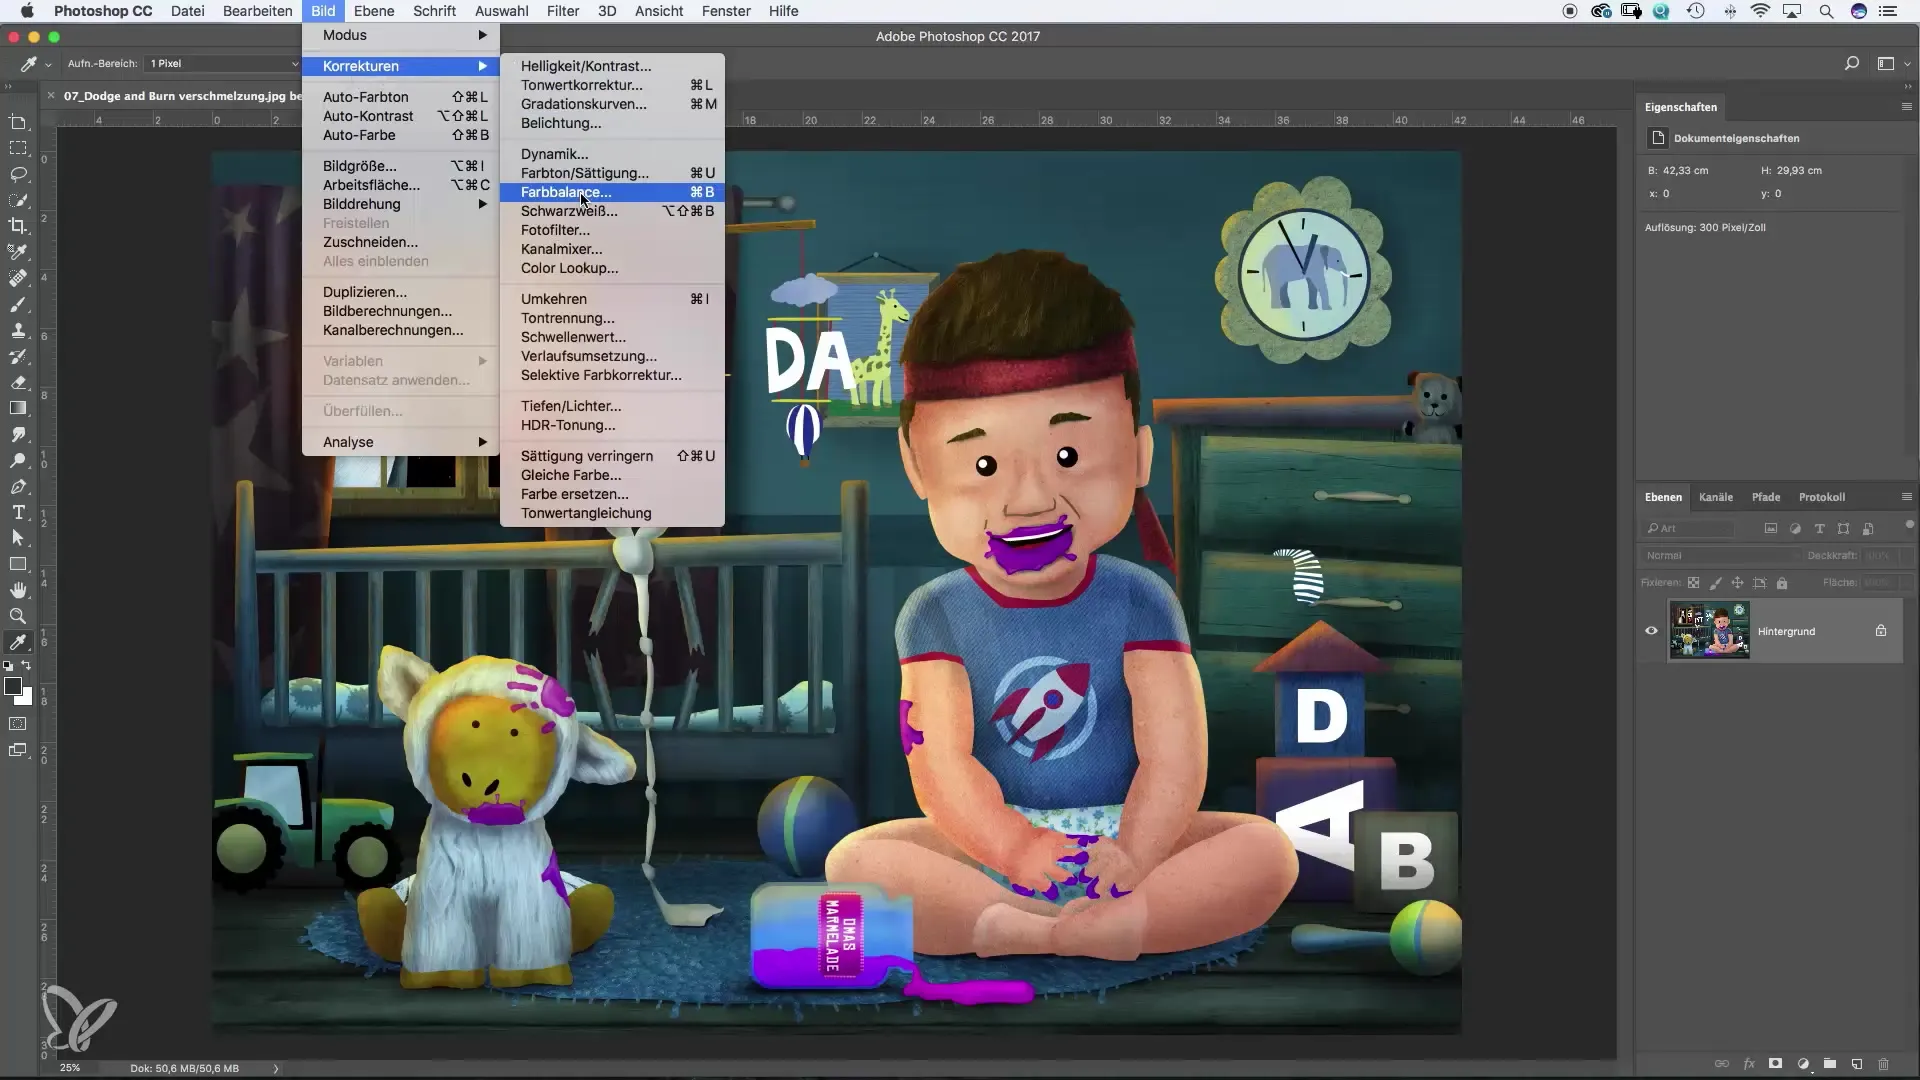Select the Quick Selection tool
The width and height of the screenshot is (1920, 1080).
click(18, 200)
